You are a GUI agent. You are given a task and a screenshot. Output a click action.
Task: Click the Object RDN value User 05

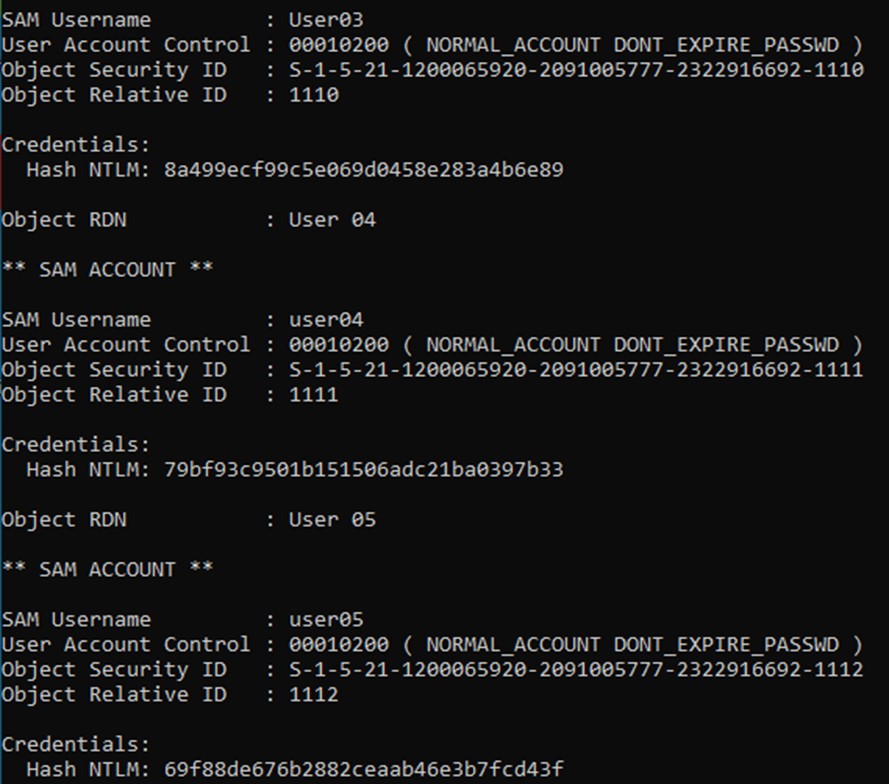click(x=332, y=520)
